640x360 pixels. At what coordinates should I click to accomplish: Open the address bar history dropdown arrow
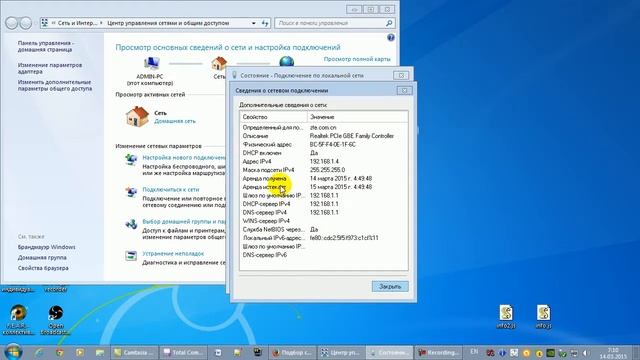253,24
